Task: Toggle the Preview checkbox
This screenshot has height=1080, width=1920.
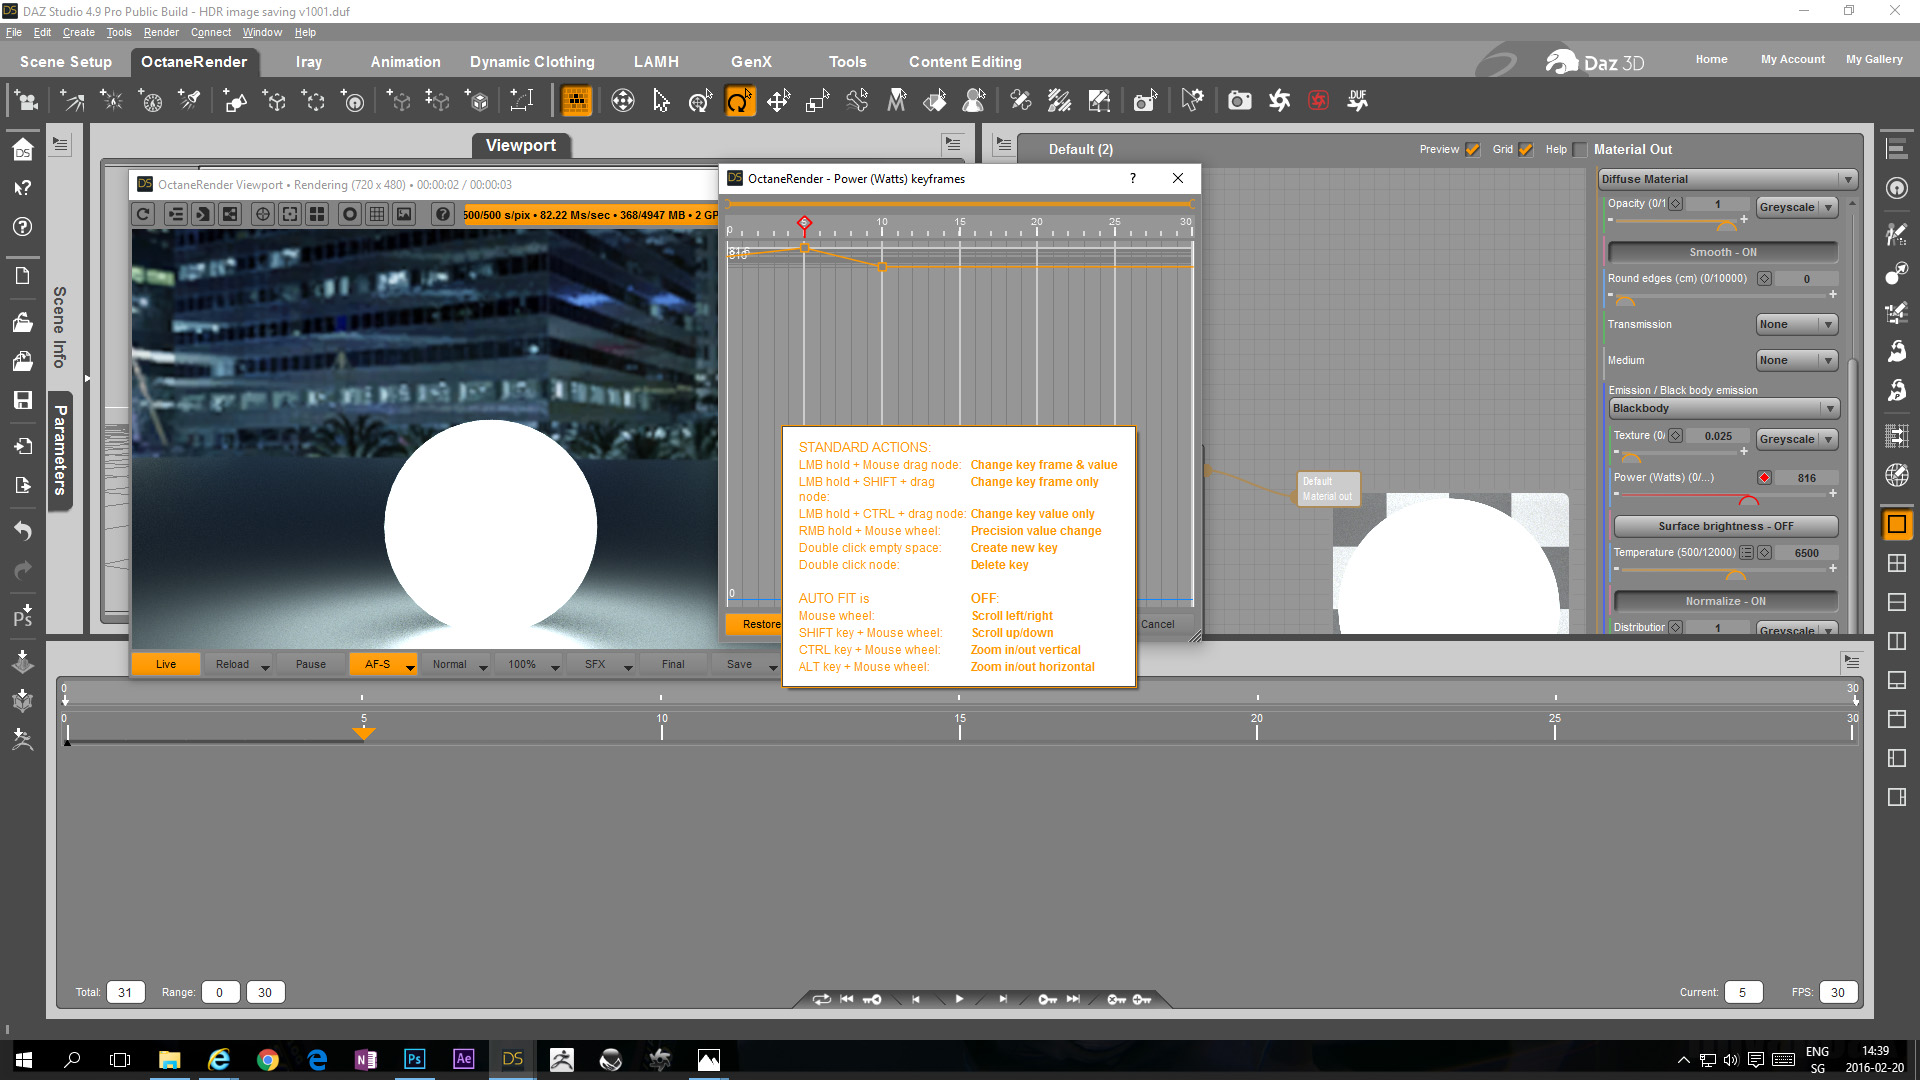Action: [x=1472, y=150]
